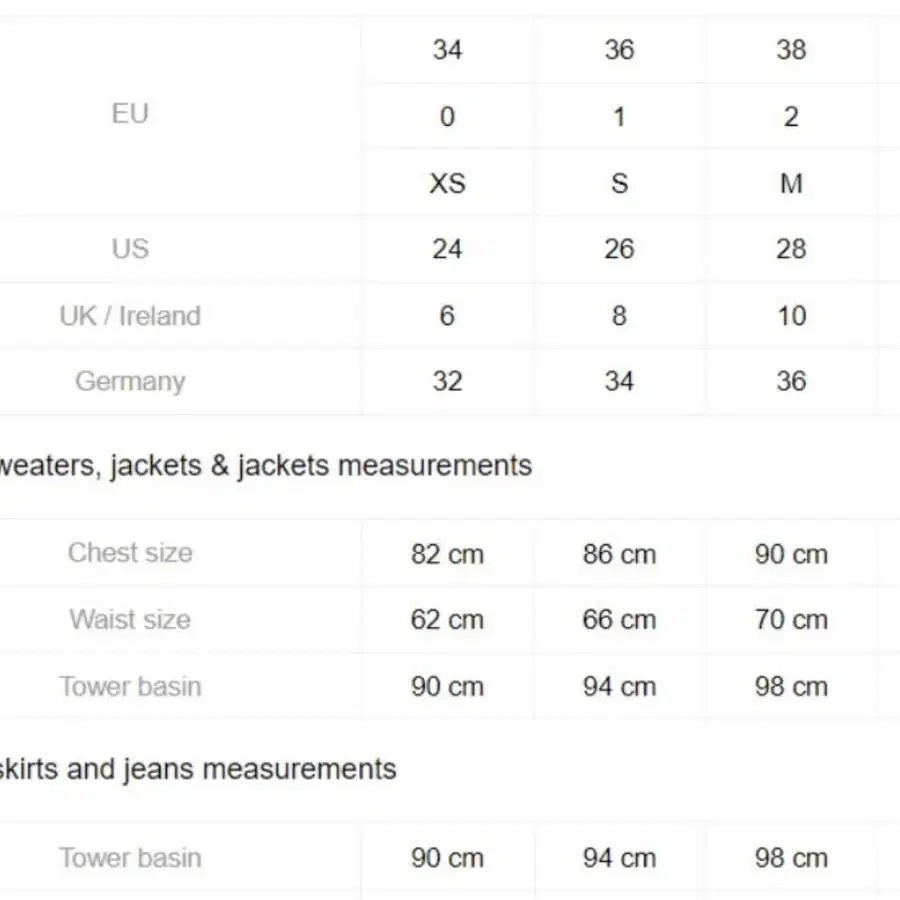The width and height of the screenshot is (900, 900).
Task: Select the UK / Ireland row label
Action: pyautogui.click(x=130, y=316)
